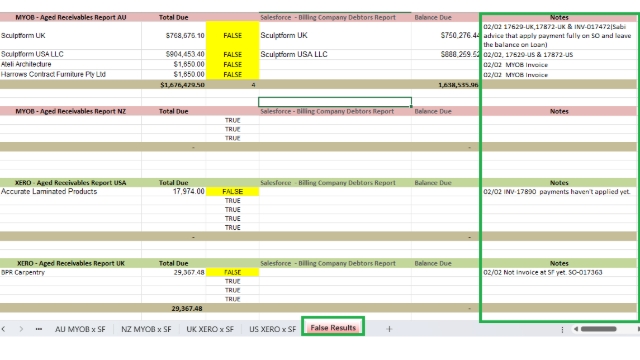Image resolution: width=640 pixels, height=360 pixels.
Task: Select the $904,453.40 Total Due cell
Action: (x=174, y=54)
